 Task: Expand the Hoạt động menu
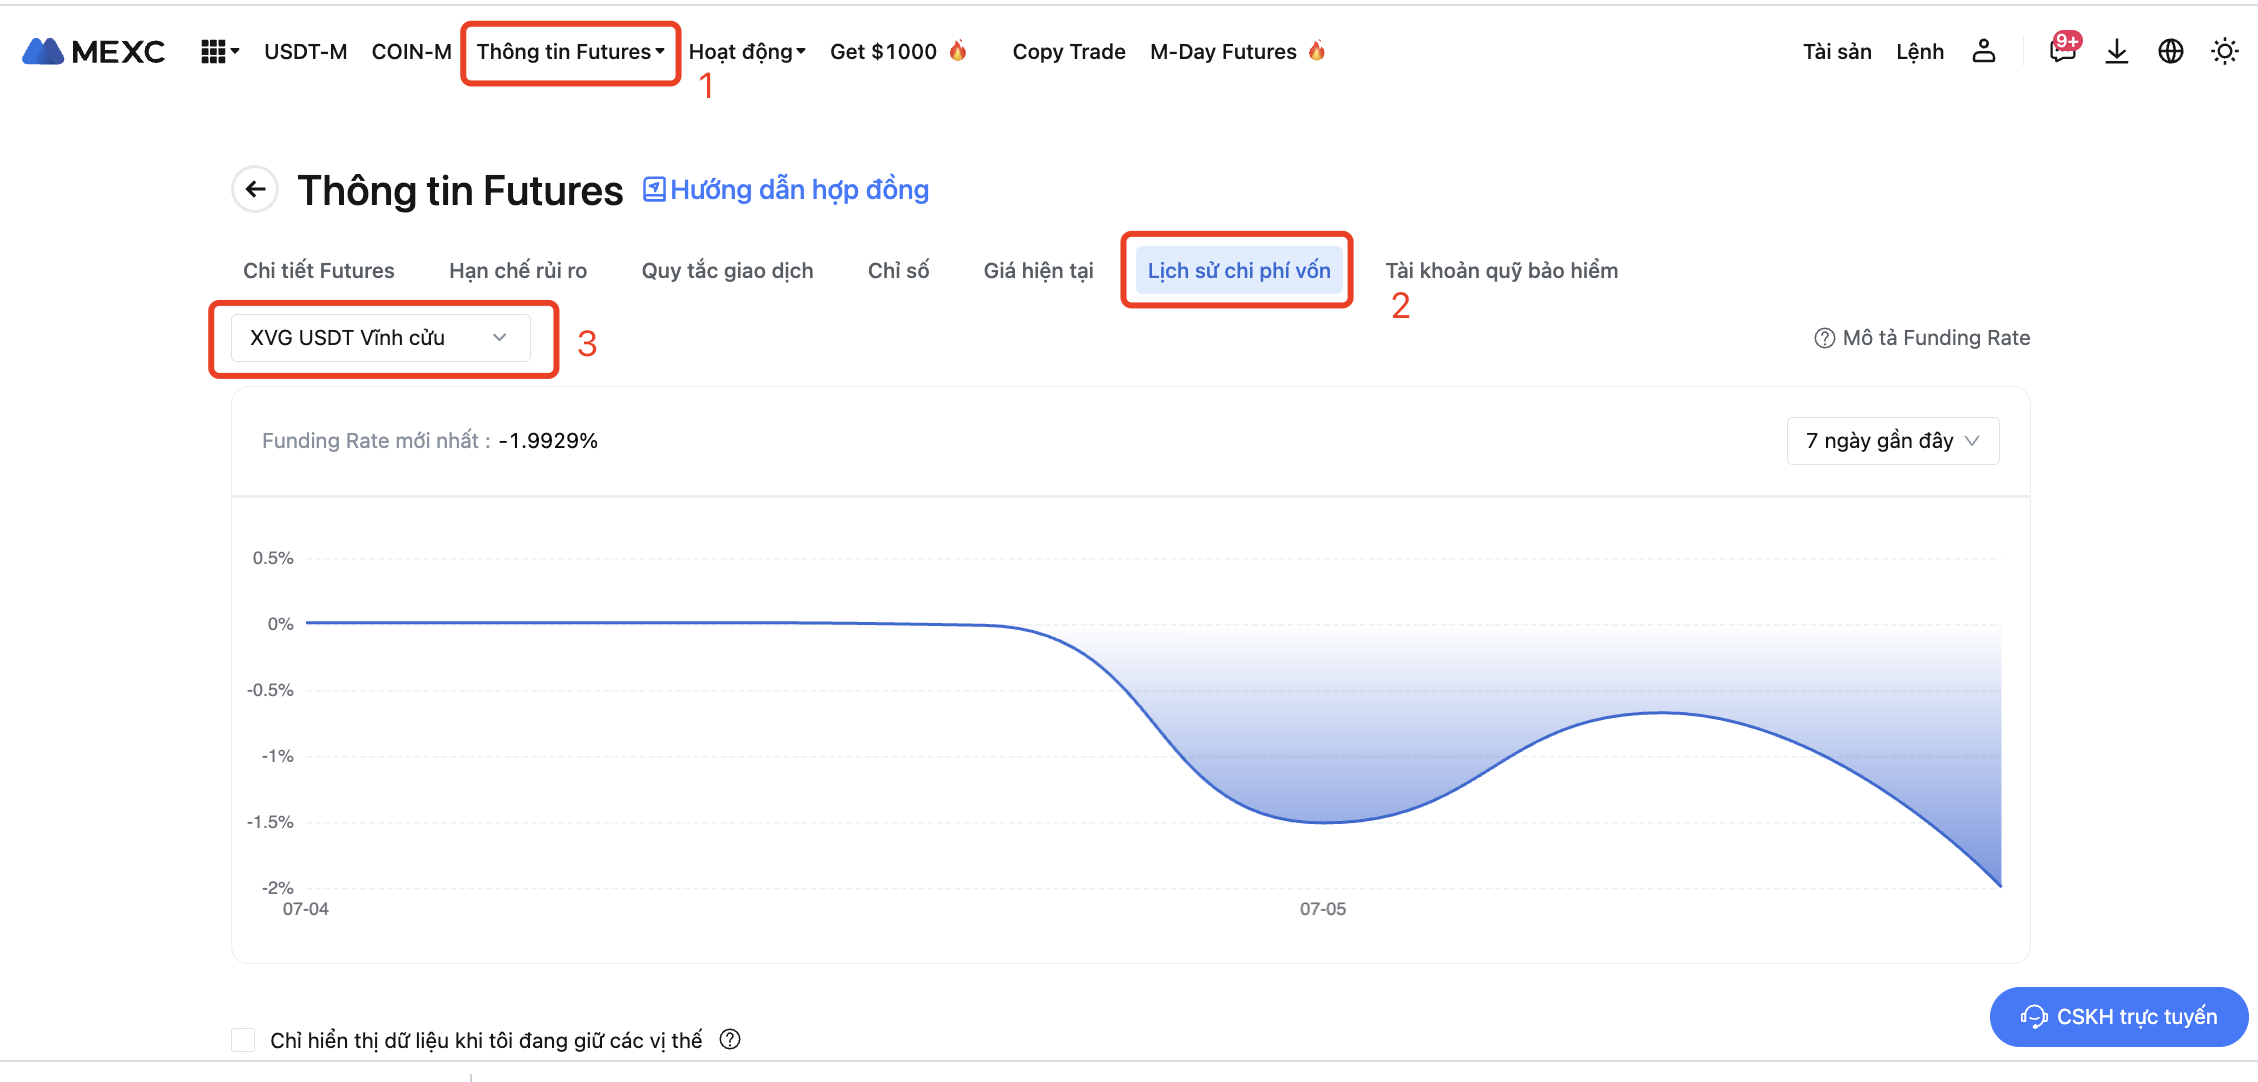click(746, 52)
